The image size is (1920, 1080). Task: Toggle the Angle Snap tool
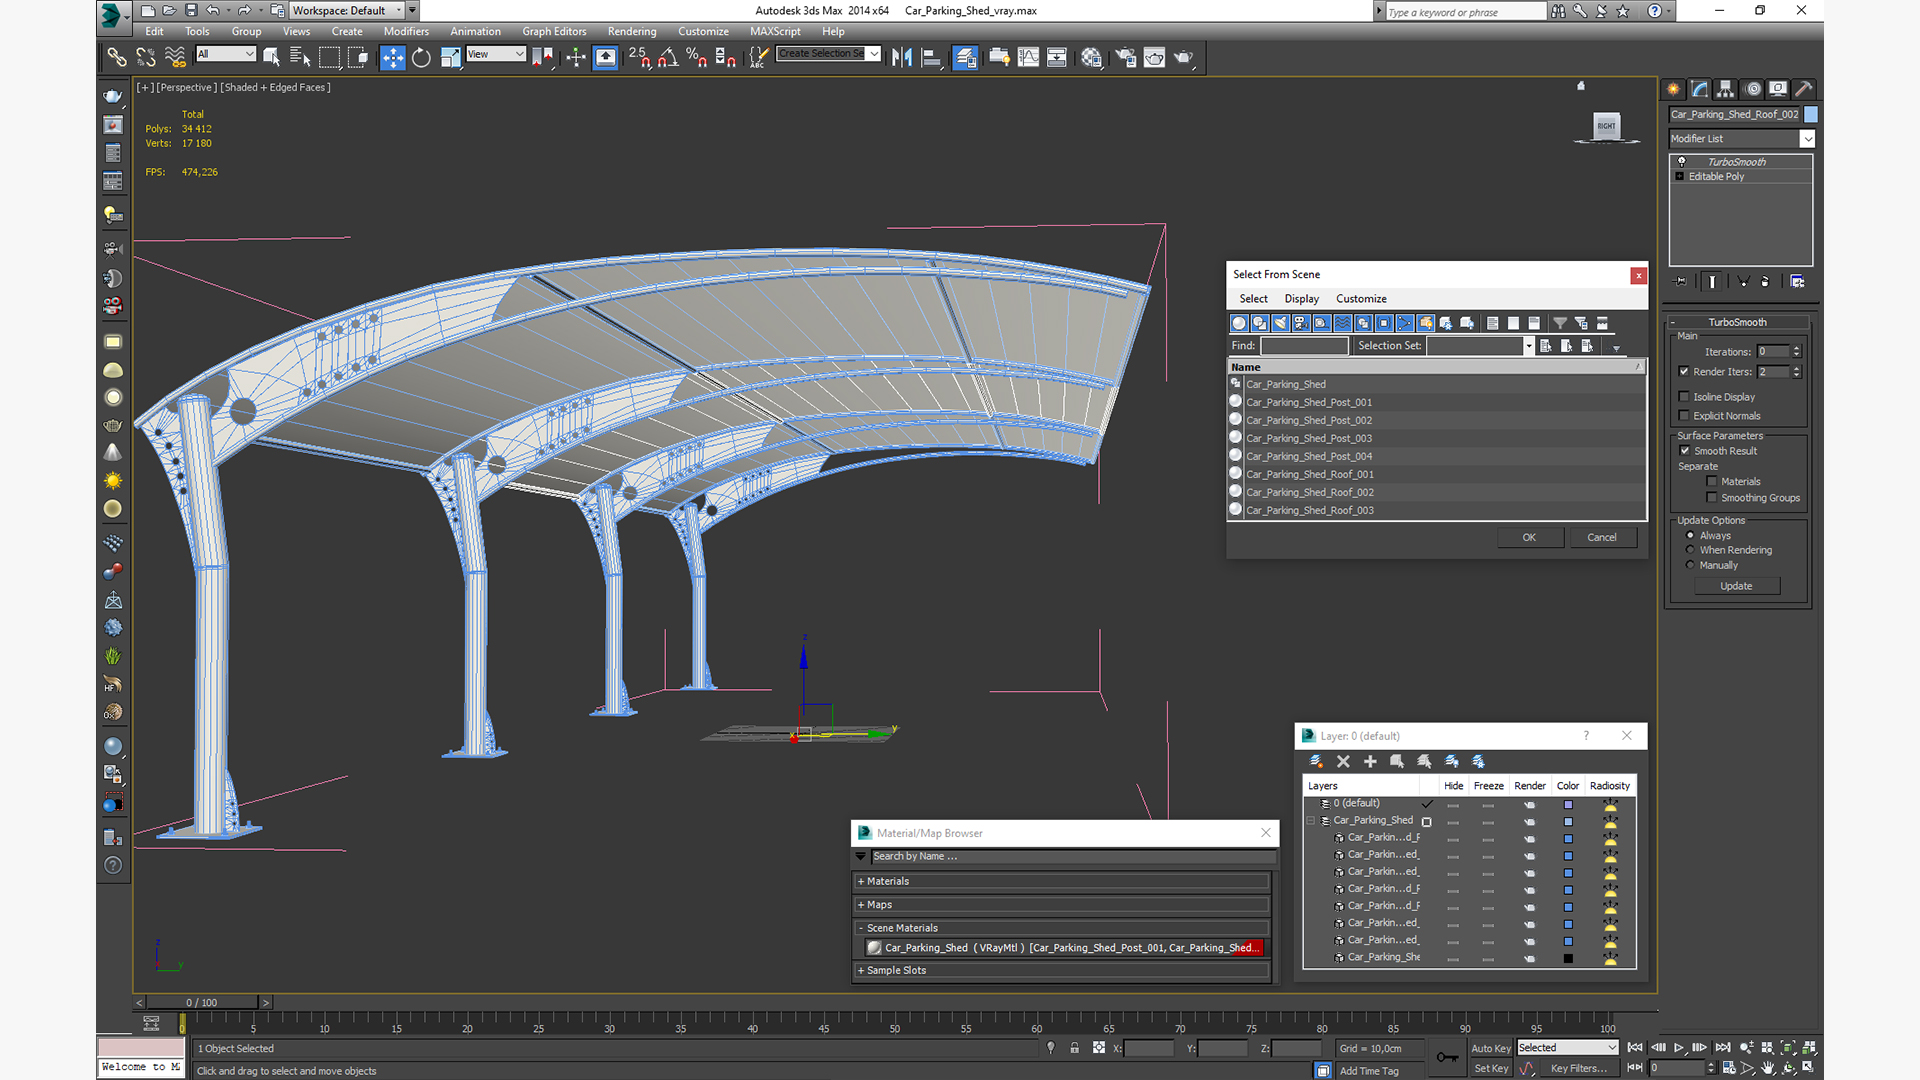coord(667,57)
